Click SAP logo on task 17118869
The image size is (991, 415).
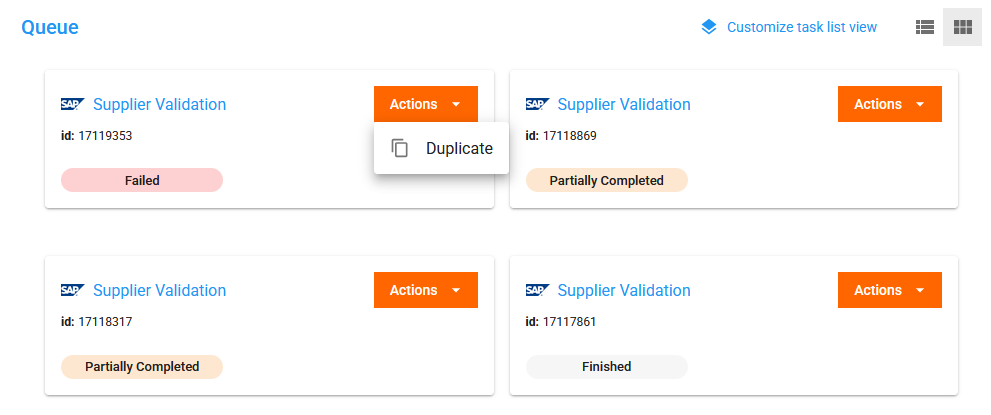coord(537,104)
